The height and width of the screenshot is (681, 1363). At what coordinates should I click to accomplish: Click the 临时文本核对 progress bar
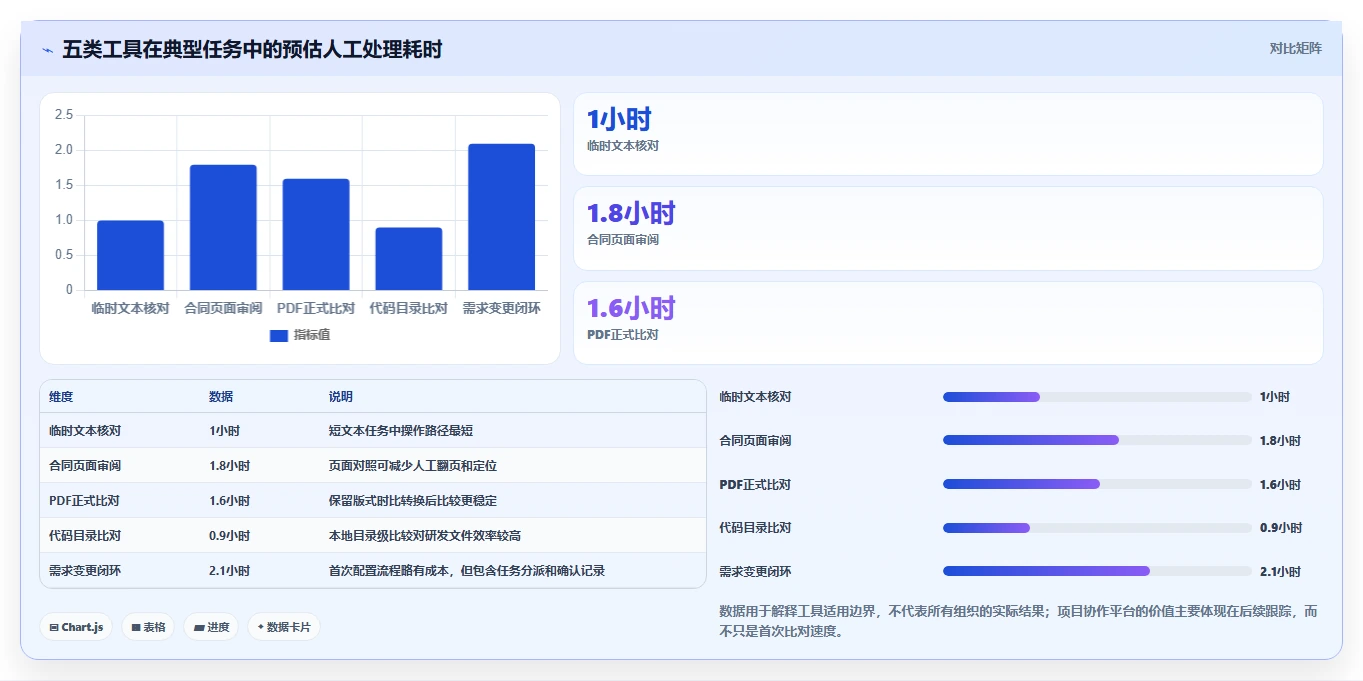(1097, 397)
